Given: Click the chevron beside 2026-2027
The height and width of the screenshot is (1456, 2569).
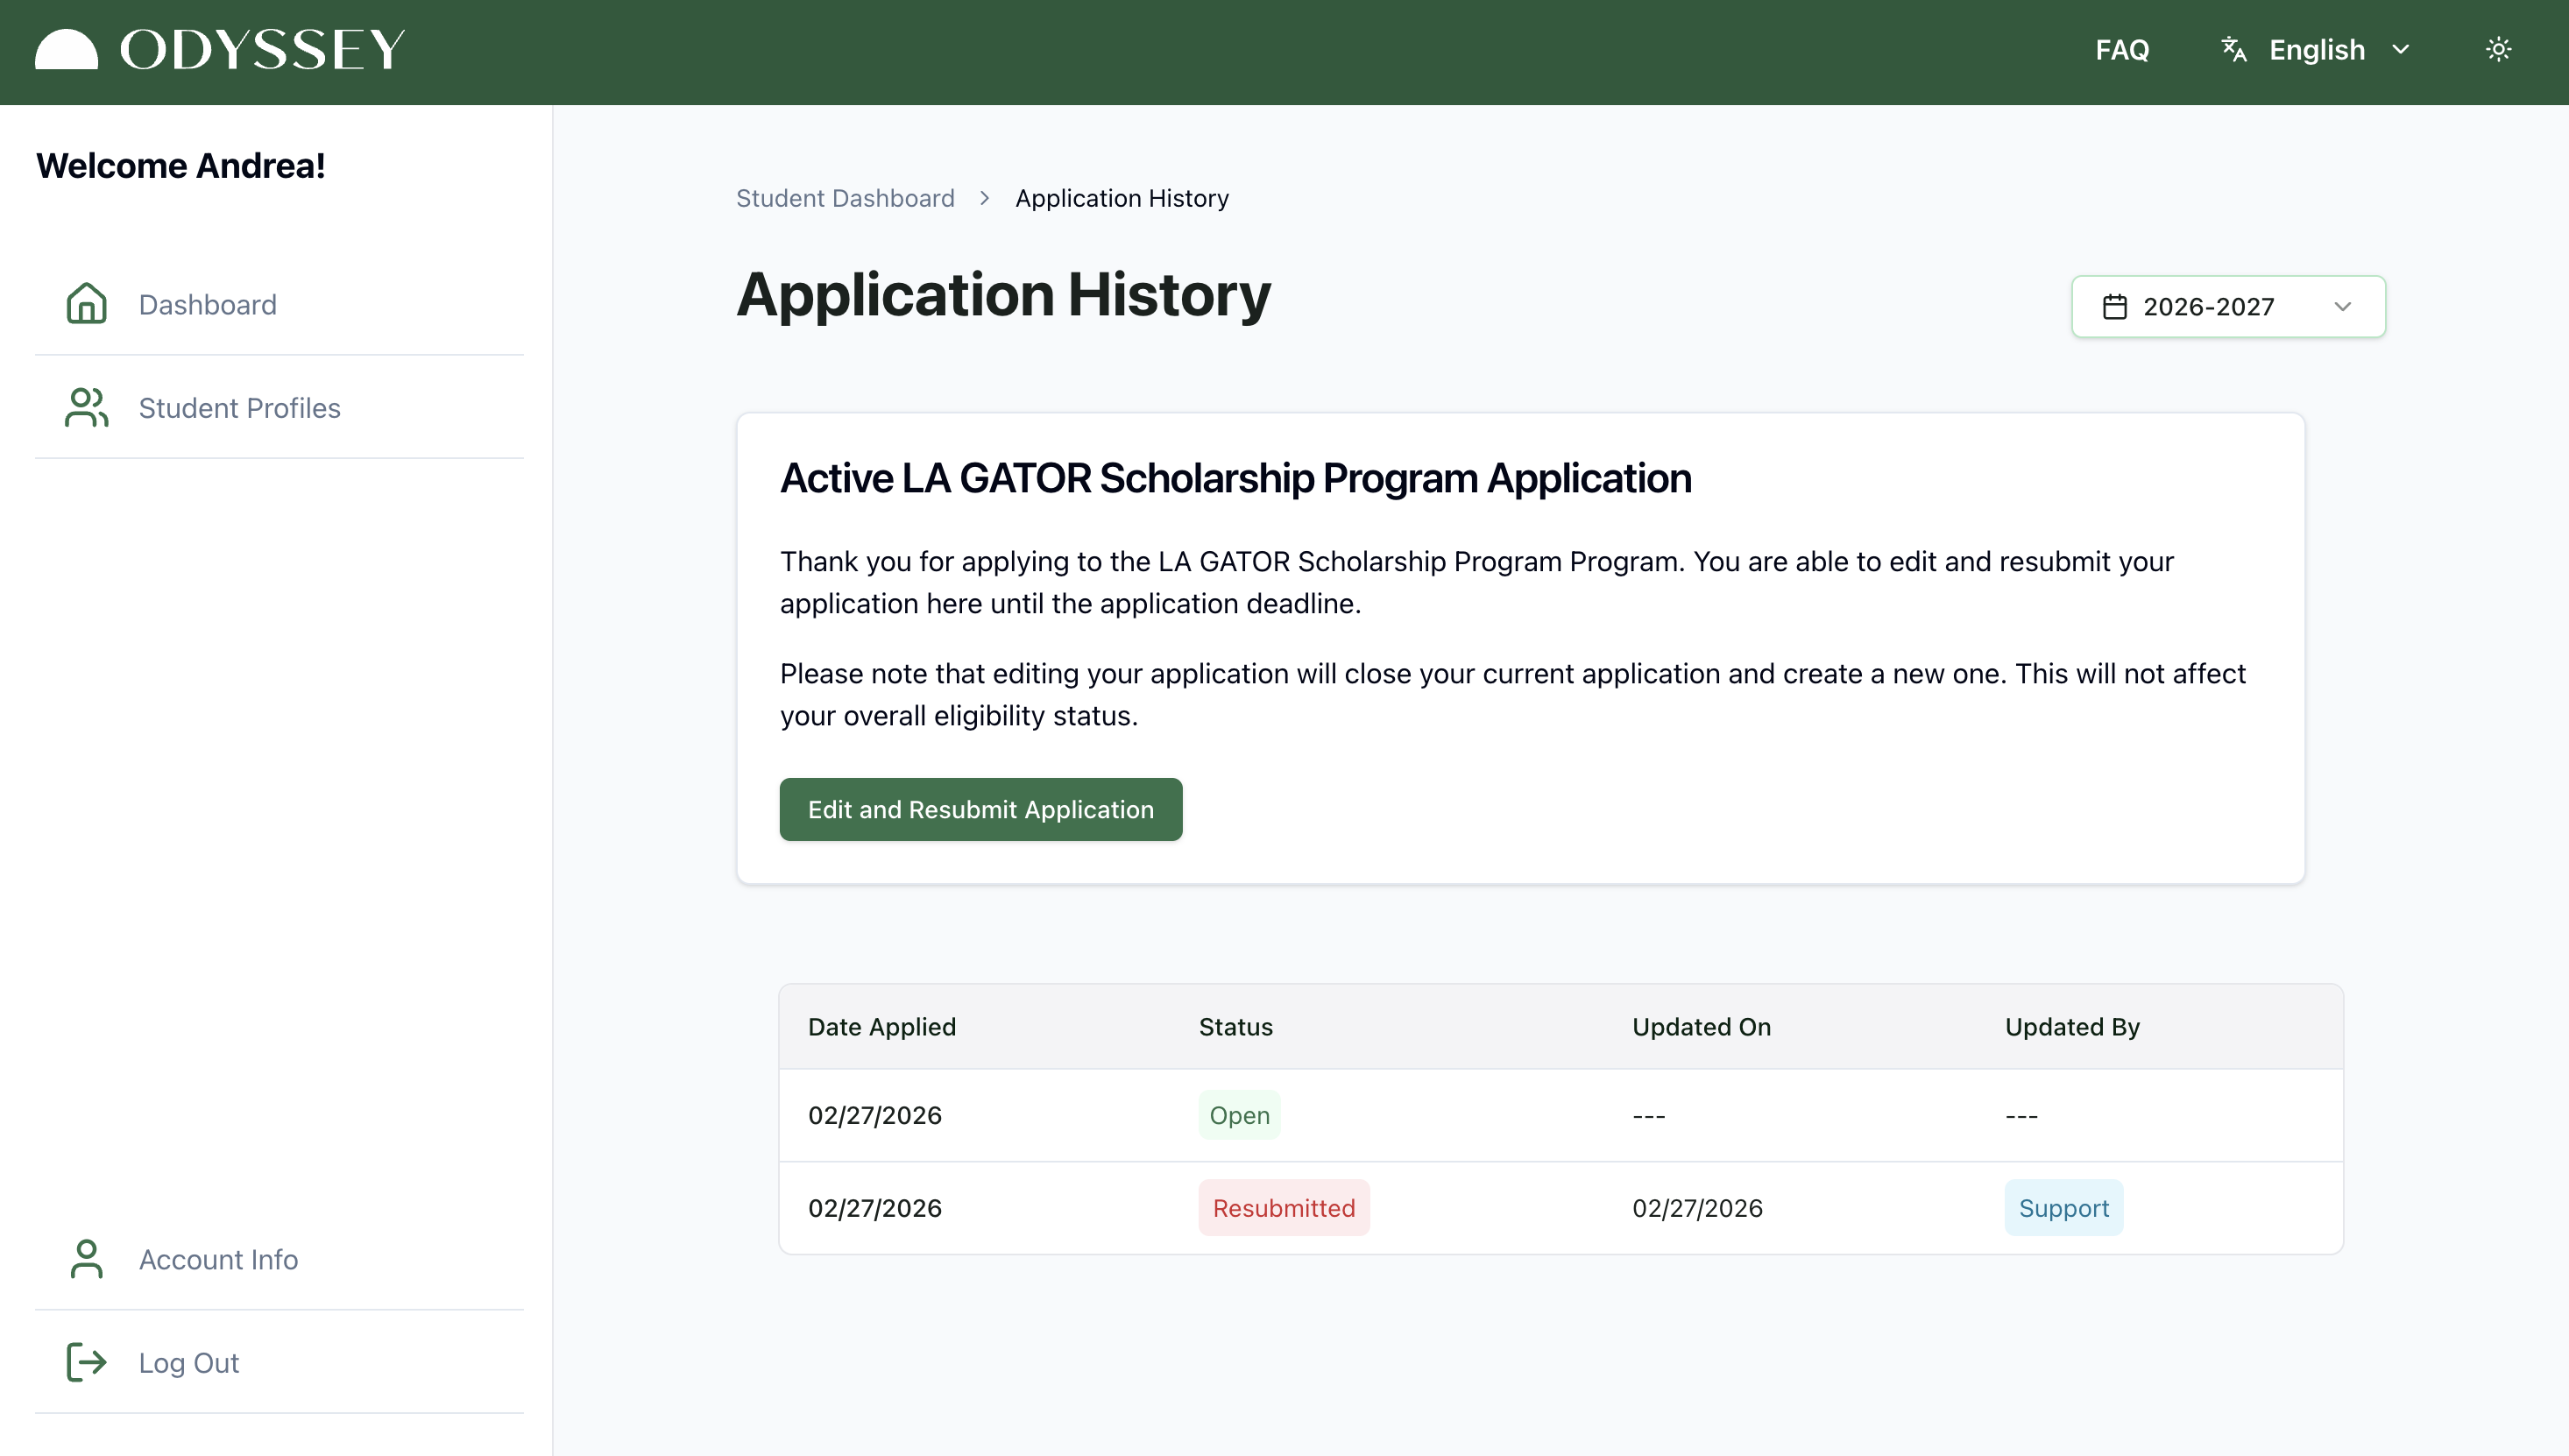Looking at the screenshot, I should click(2343, 306).
